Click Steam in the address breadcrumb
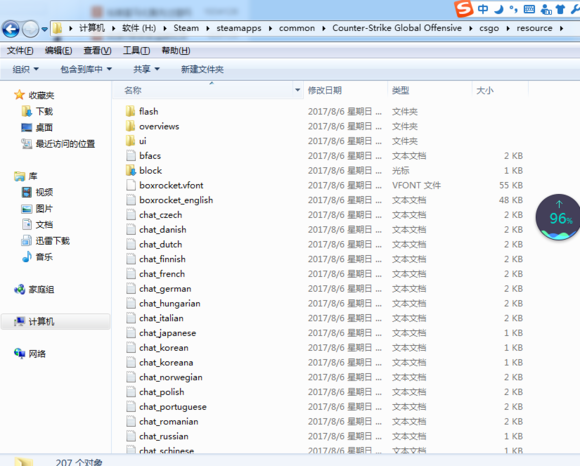The image size is (580, 466). point(186,28)
